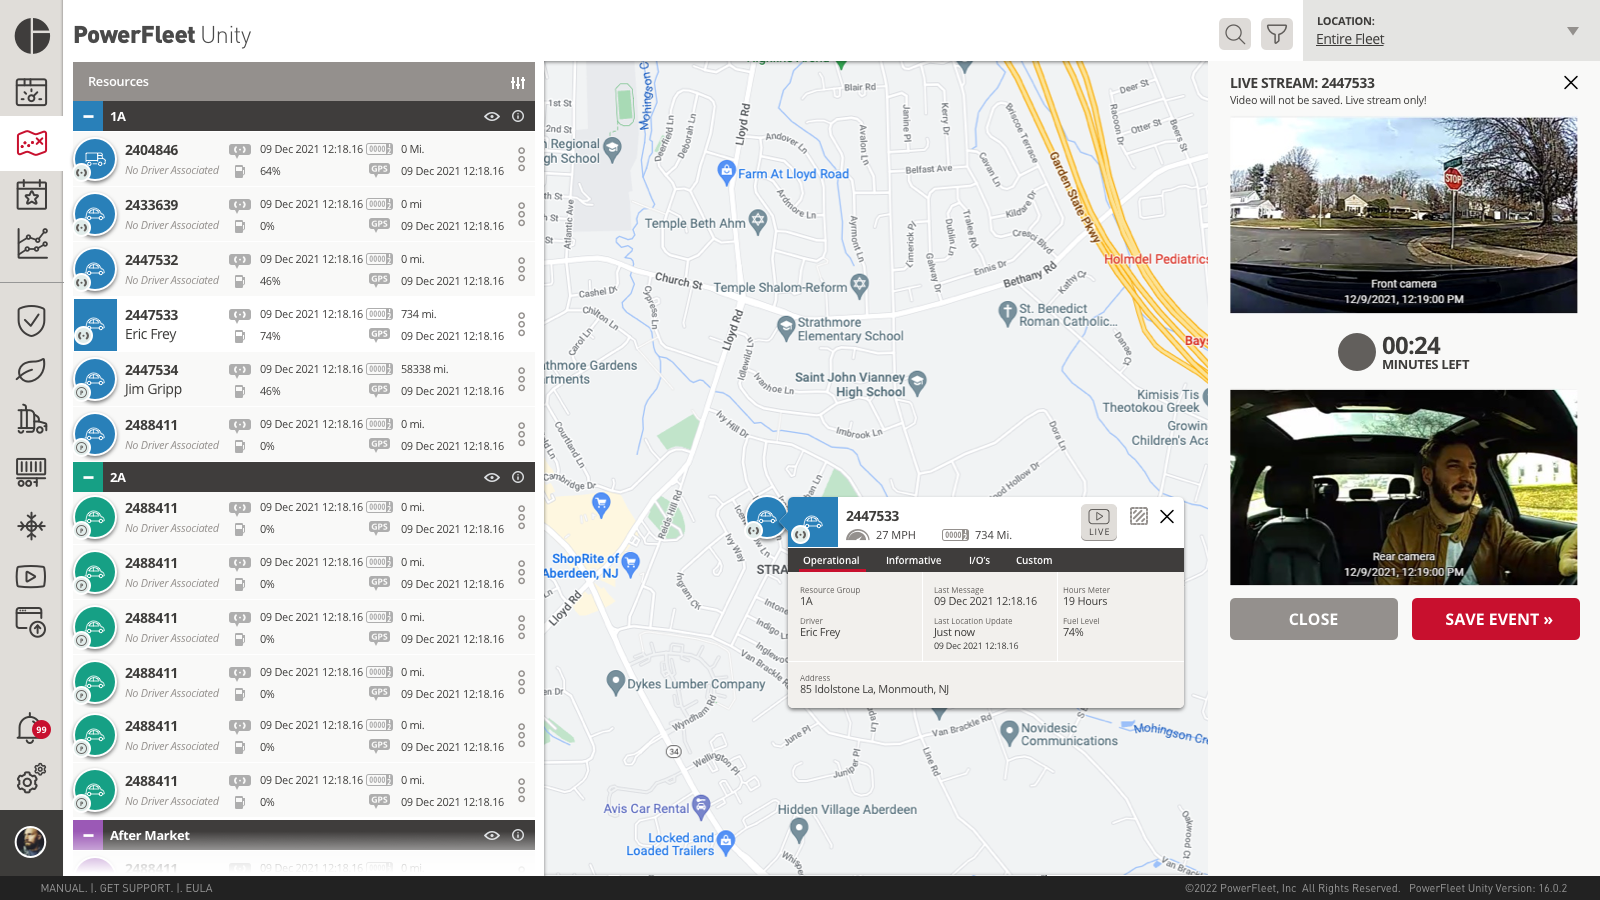Open options menu for vehicle 2433639

point(521,214)
